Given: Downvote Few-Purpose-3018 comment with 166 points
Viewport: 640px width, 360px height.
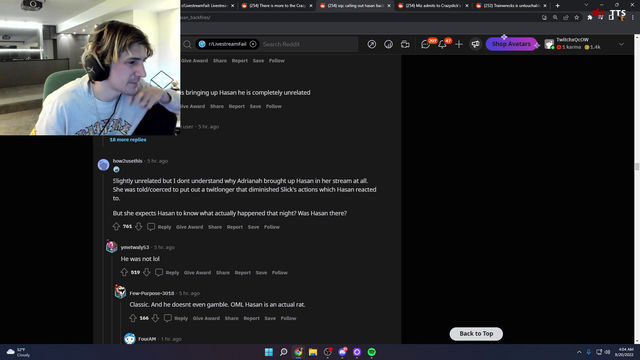Looking at the screenshot, I should [x=156, y=318].
